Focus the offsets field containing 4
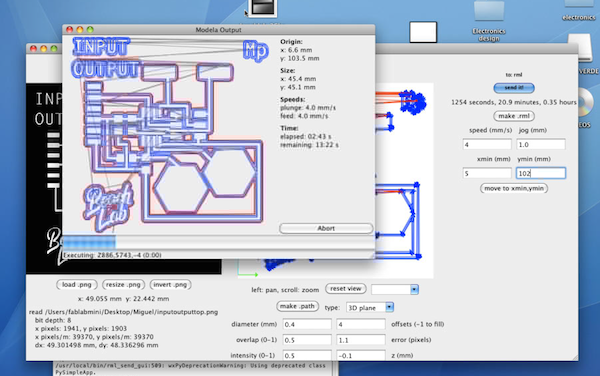600x376 pixels. [360, 324]
